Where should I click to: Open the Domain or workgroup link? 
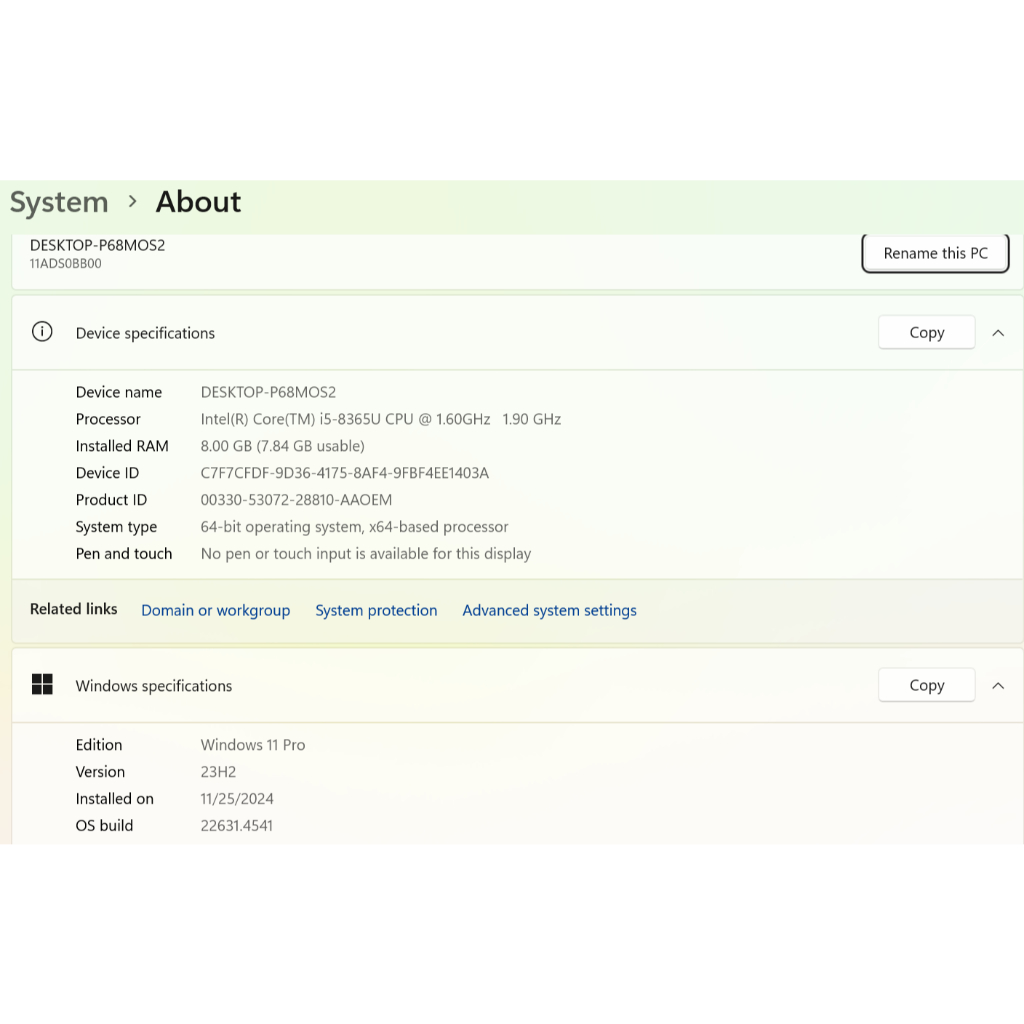(x=215, y=610)
